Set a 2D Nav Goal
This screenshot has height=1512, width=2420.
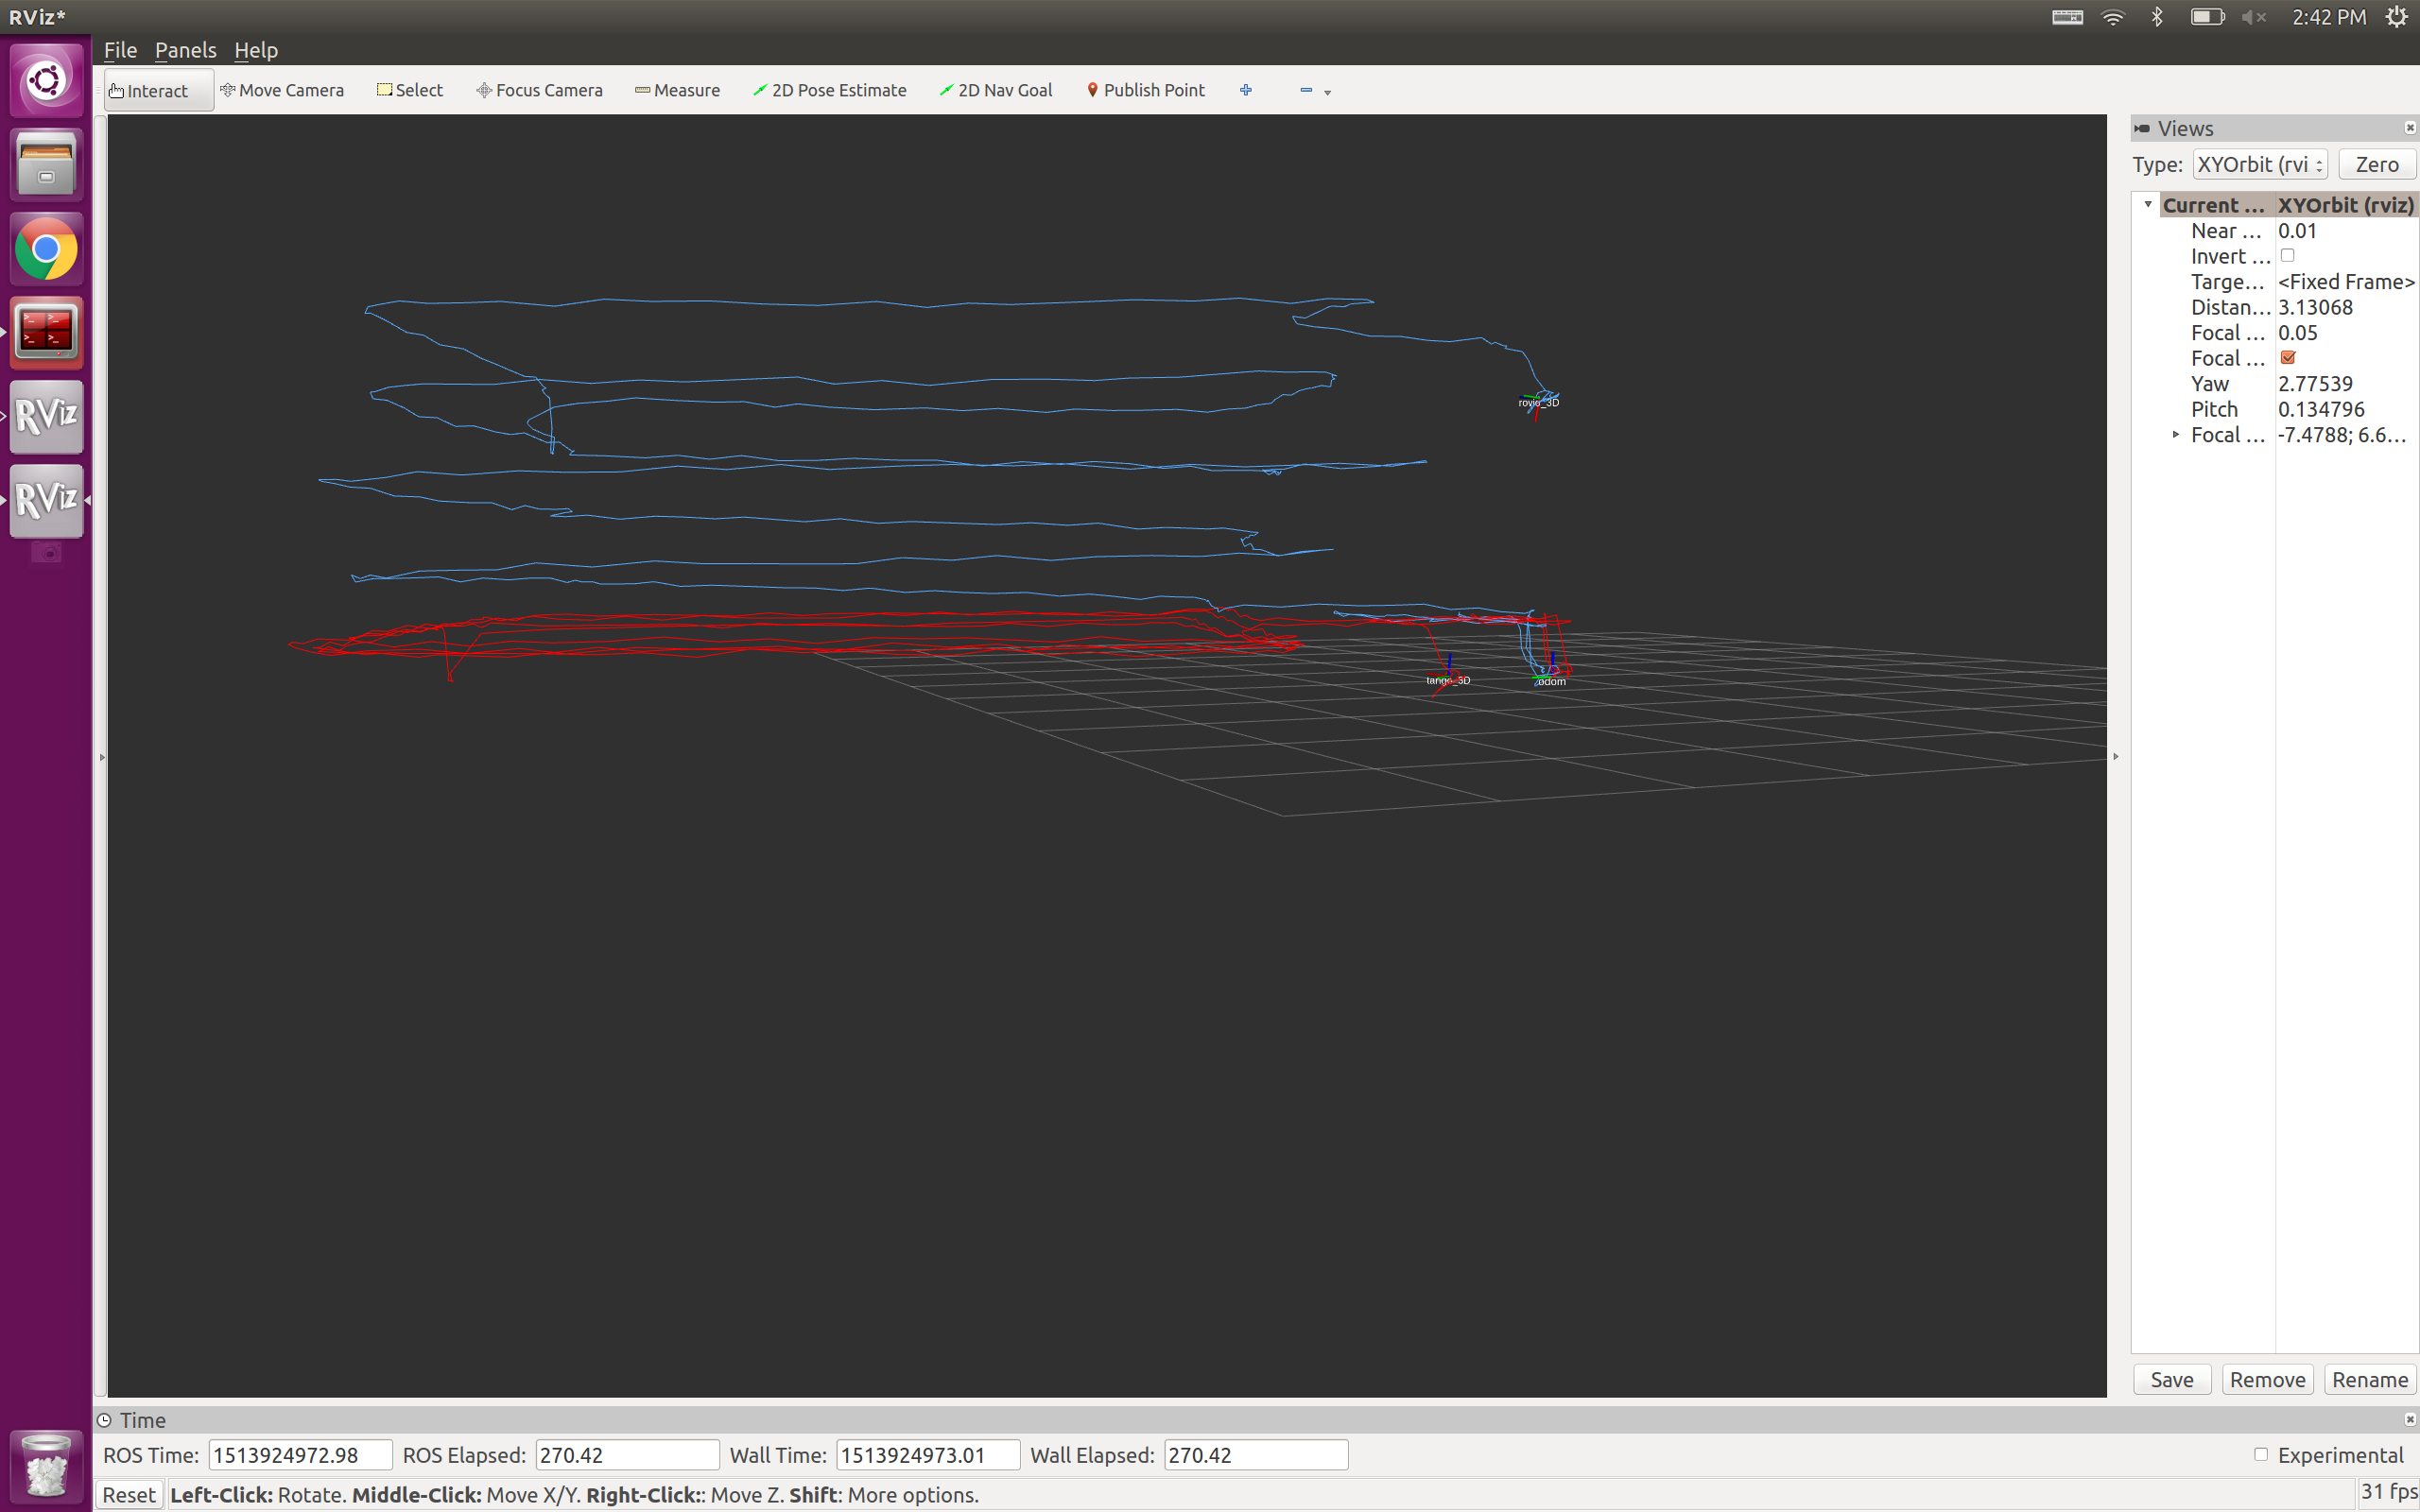coord(996,90)
